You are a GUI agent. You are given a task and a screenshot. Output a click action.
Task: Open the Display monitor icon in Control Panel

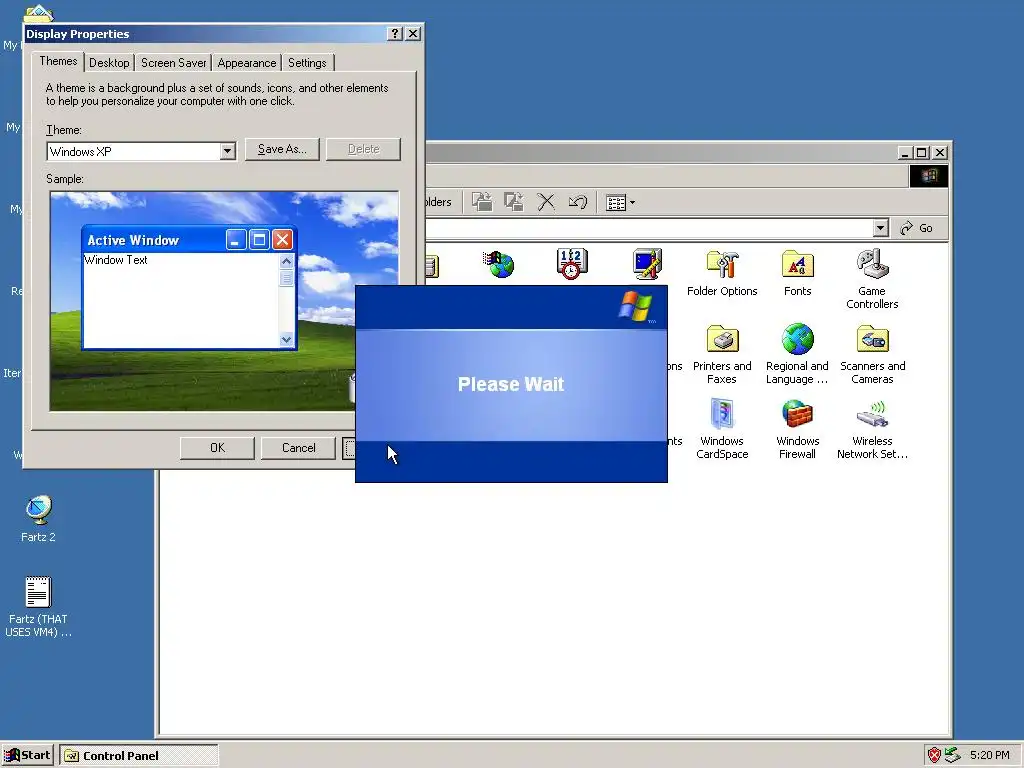click(x=647, y=264)
